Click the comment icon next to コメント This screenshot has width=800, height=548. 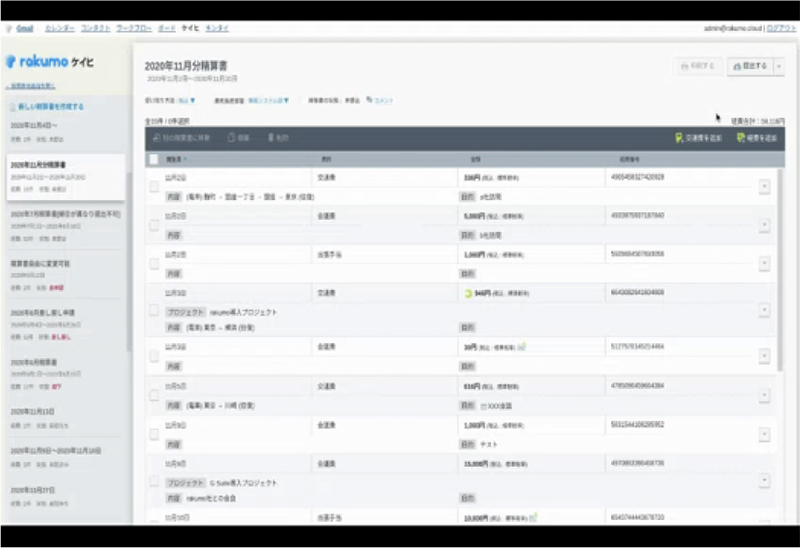point(369,100)
